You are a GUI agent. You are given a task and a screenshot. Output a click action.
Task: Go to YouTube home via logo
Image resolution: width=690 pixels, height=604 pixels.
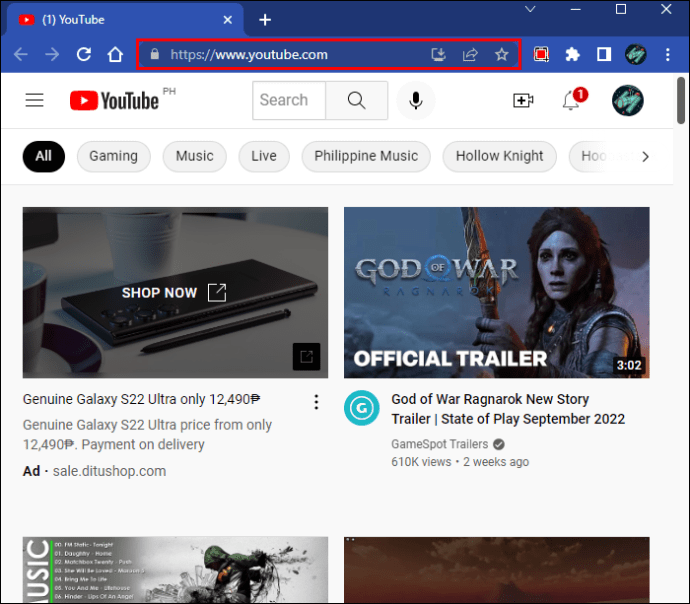point(114,100)
